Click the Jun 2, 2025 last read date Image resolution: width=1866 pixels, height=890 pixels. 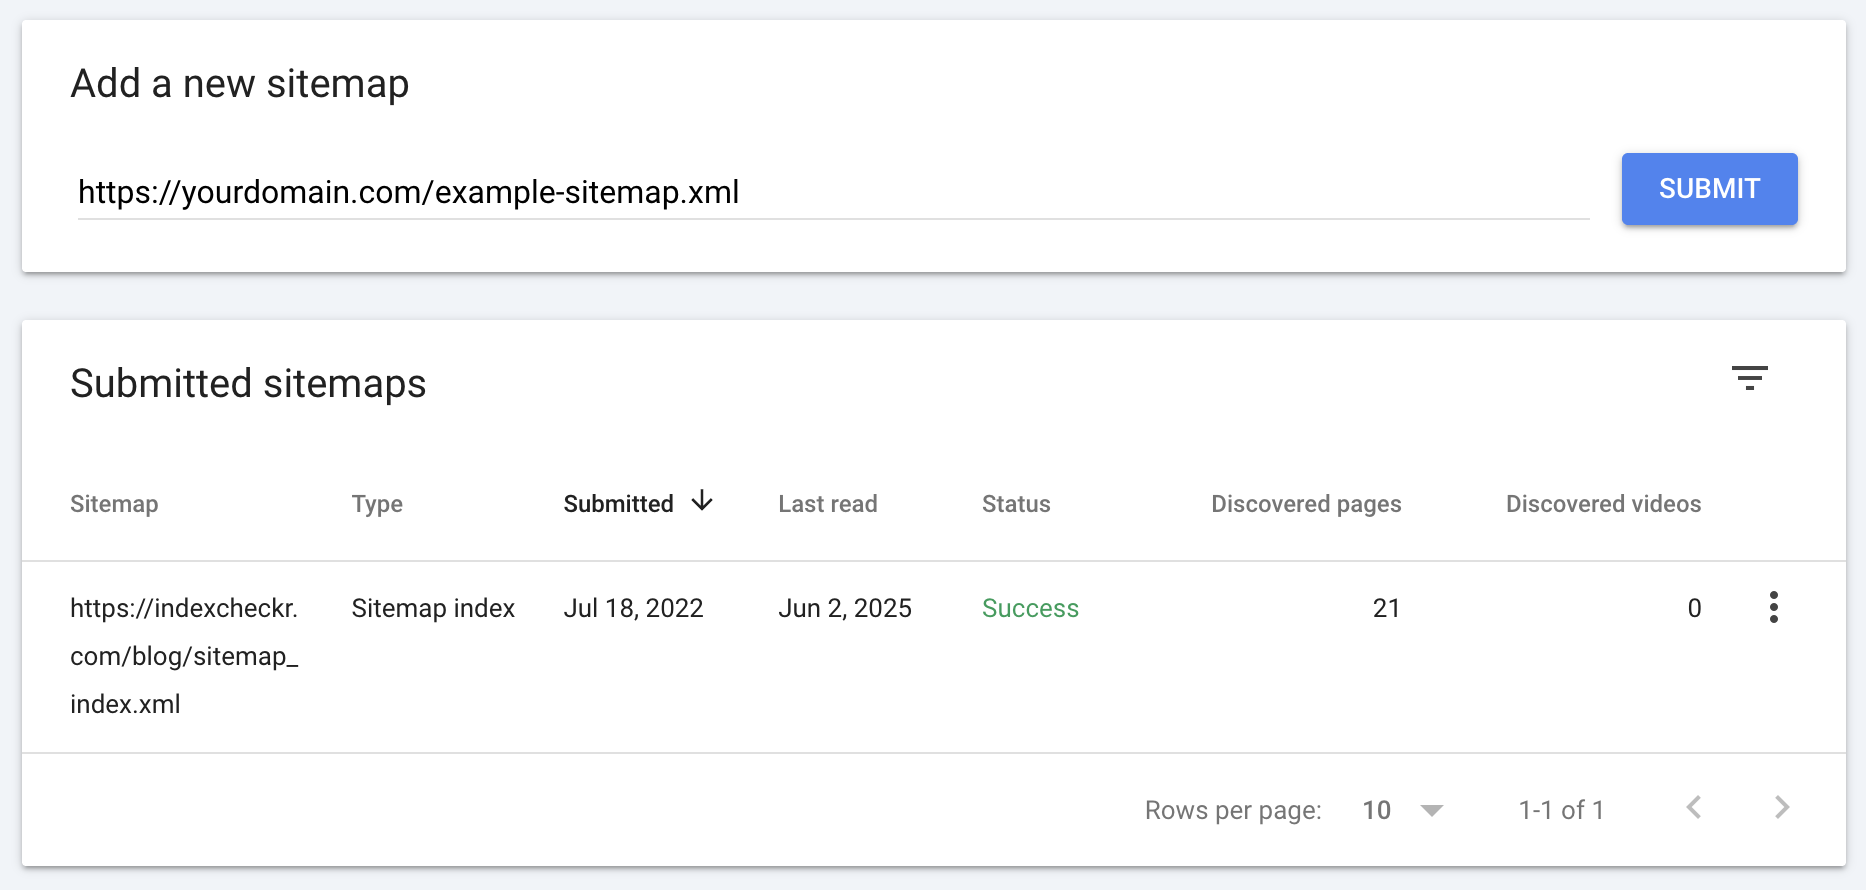tap(845, 608)
